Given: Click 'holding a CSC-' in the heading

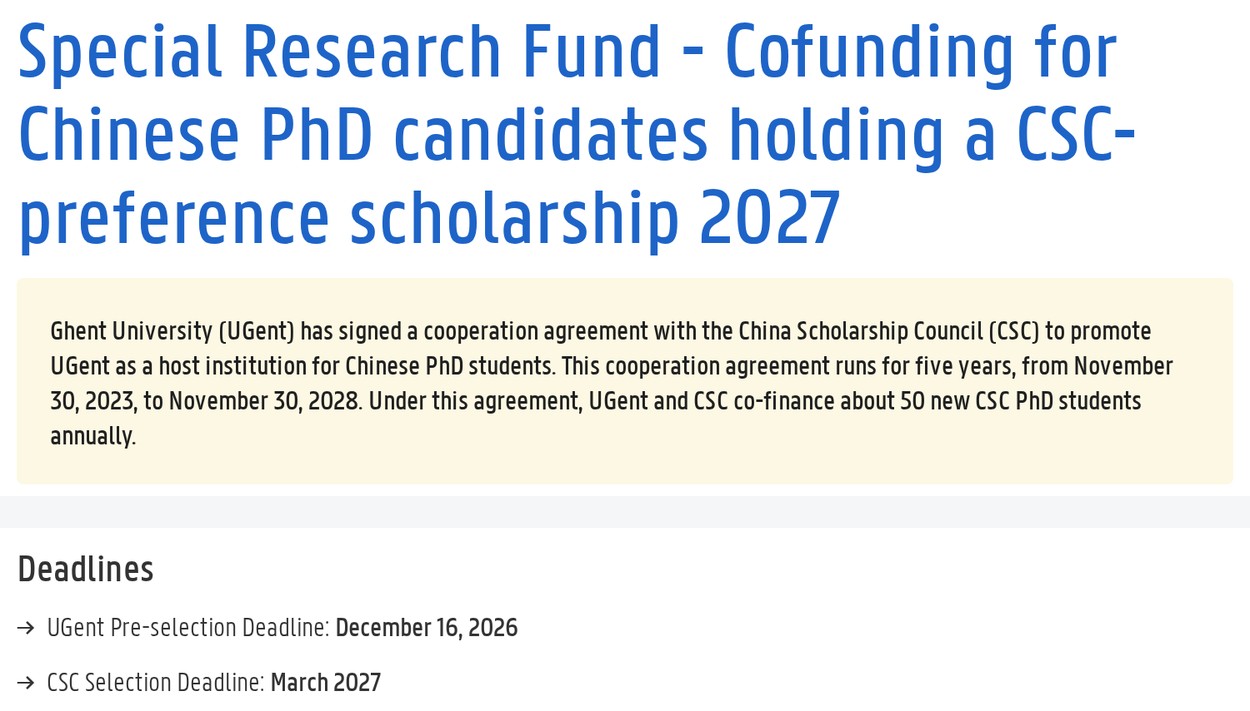Looking at the screenshot, I should [x=932, y=135].
